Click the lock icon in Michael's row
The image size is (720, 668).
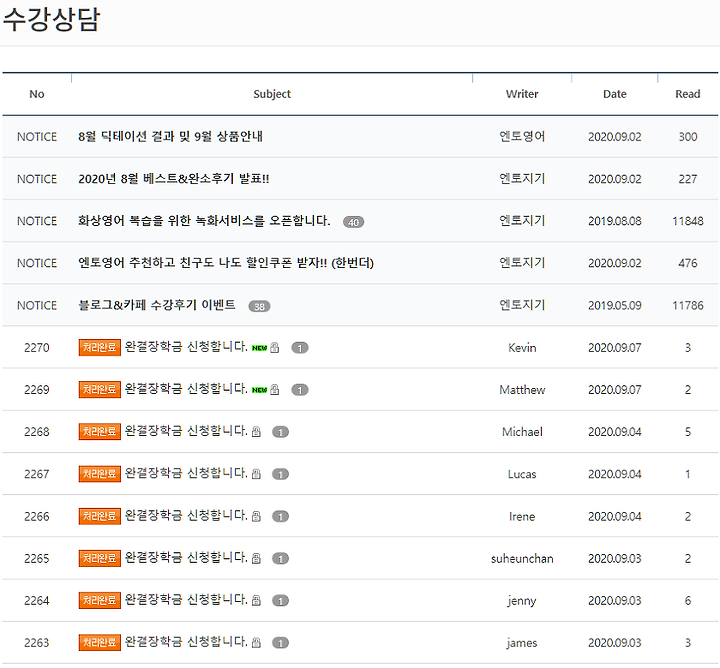[256, 432]
